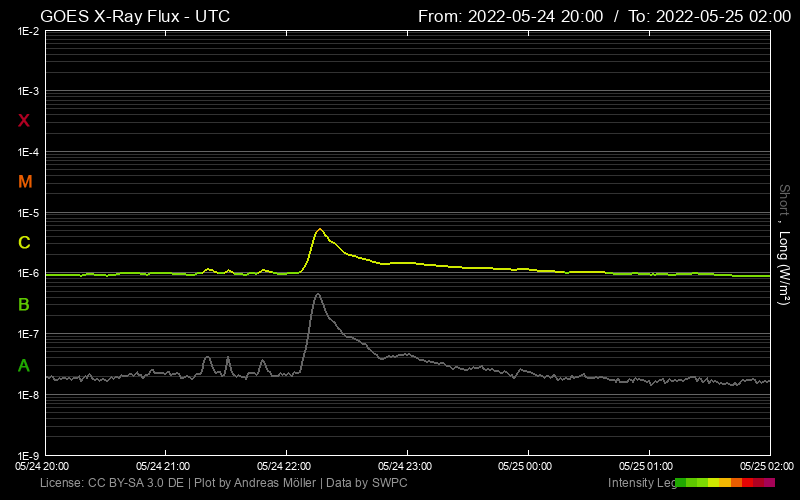
Task: Click the 1E-8 y-axis label
Action: coord(28,395)
